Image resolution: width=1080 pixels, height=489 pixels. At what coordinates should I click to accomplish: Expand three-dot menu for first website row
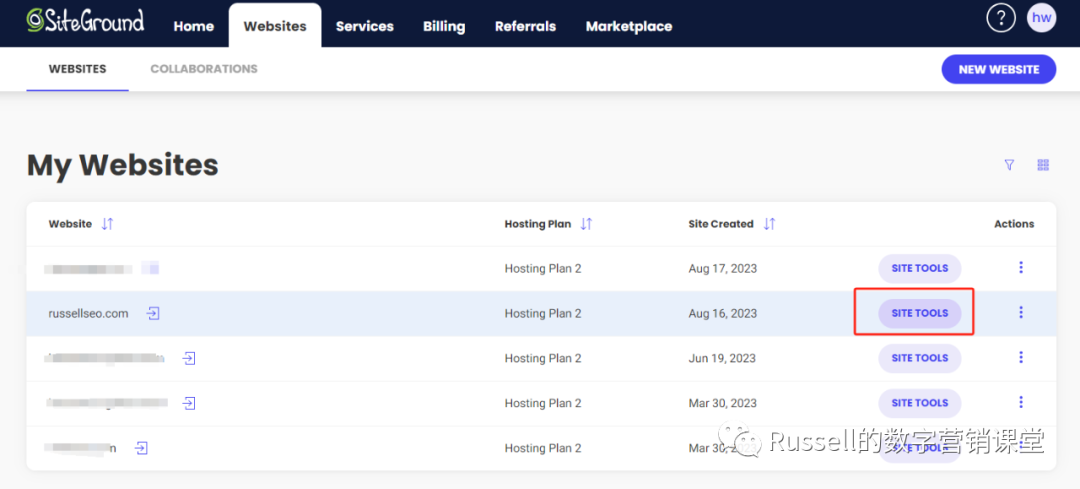1020,268
